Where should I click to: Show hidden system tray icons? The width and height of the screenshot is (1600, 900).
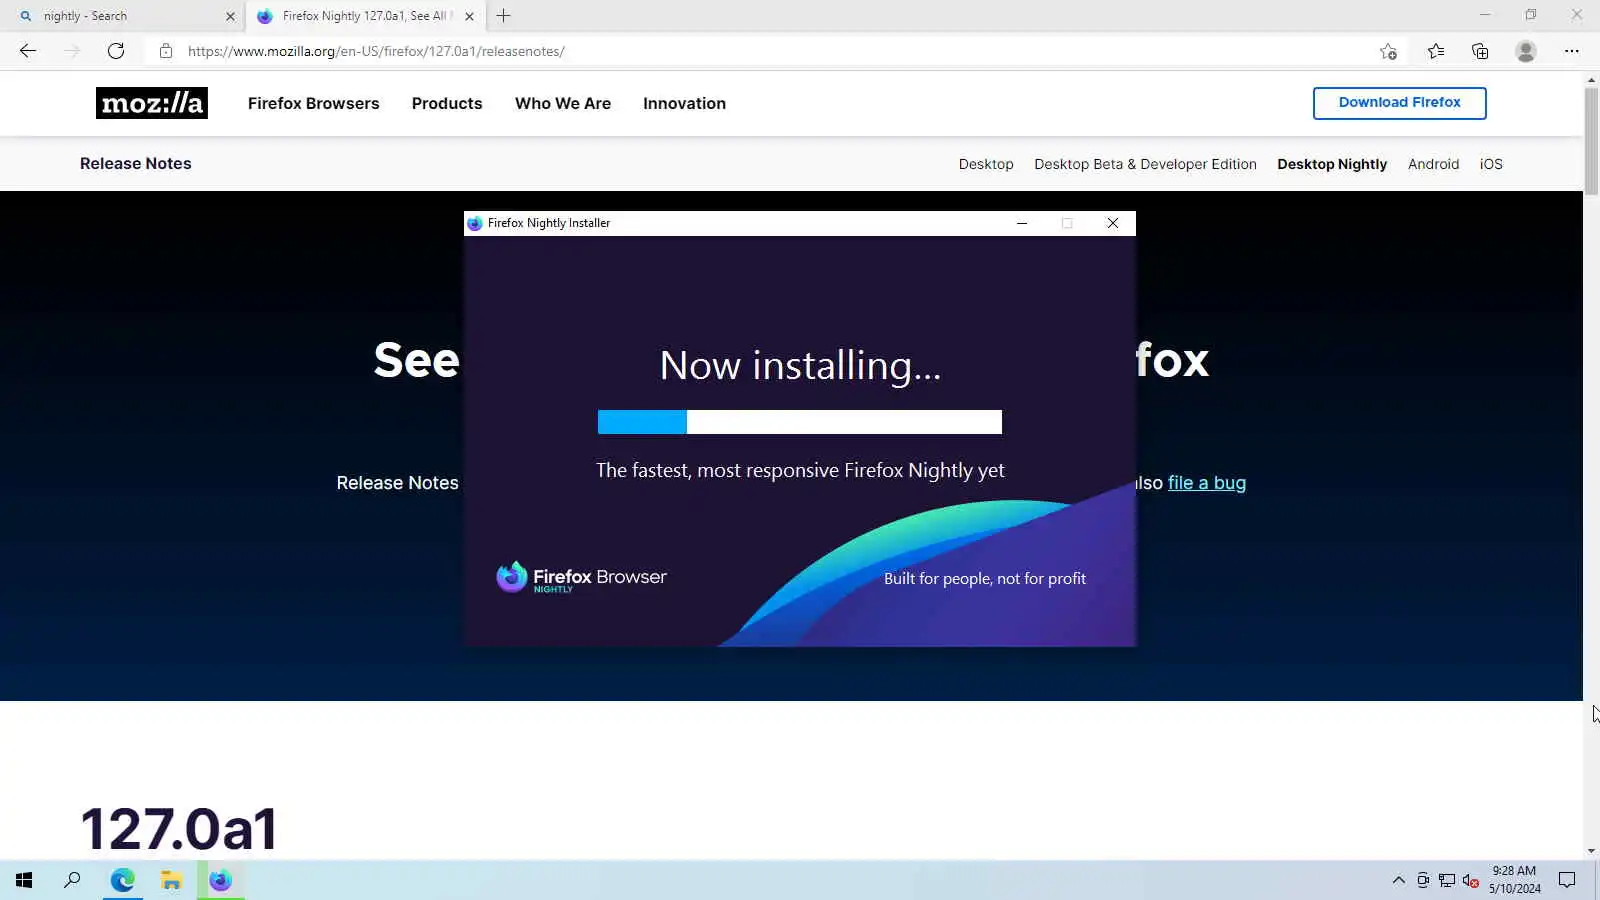1398,880
